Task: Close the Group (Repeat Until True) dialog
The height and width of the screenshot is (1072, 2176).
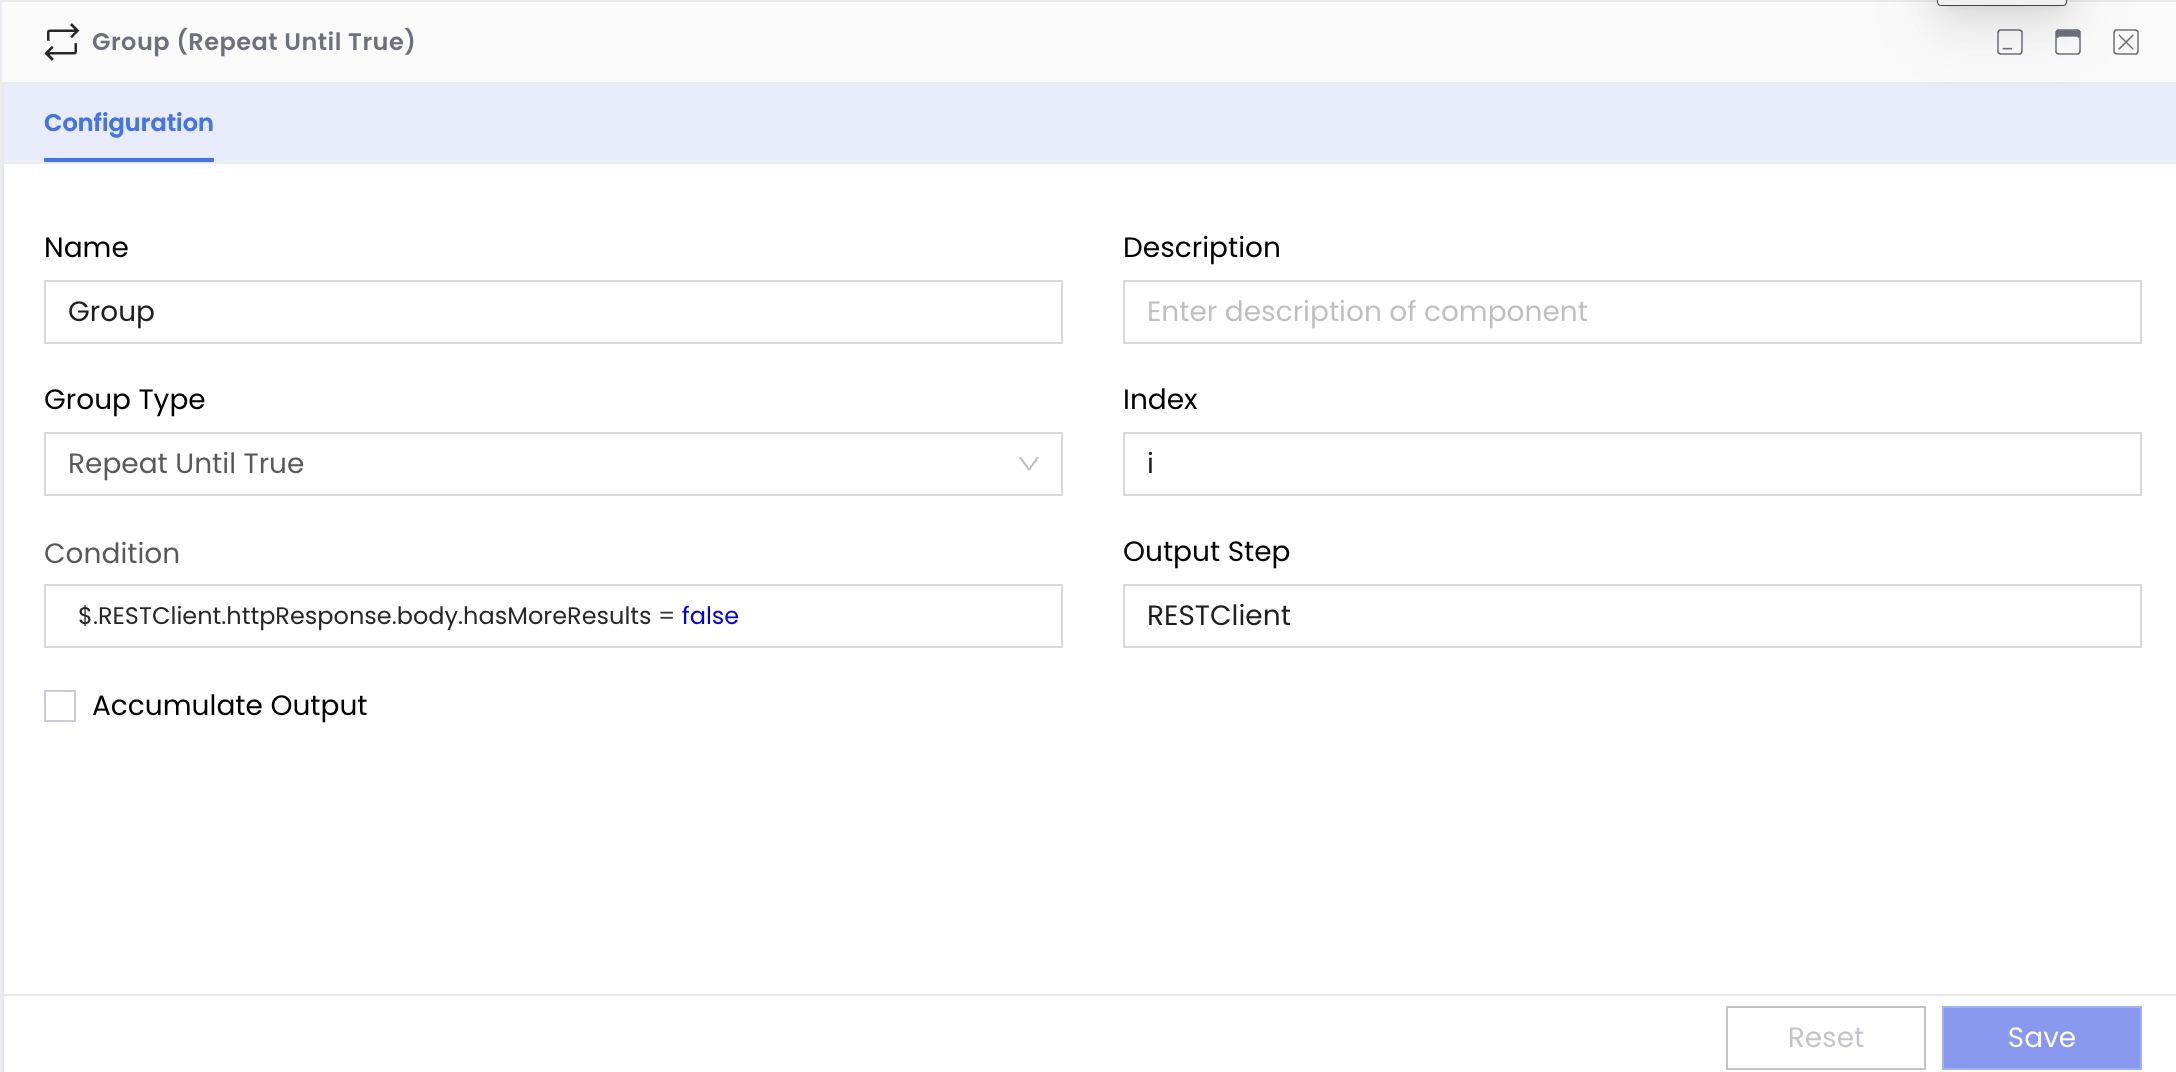Action: [2125, 42]
